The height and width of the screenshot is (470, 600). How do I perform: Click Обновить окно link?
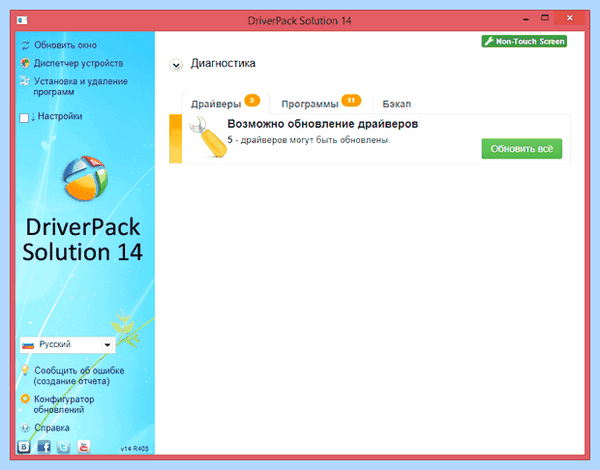coord(65,45)
